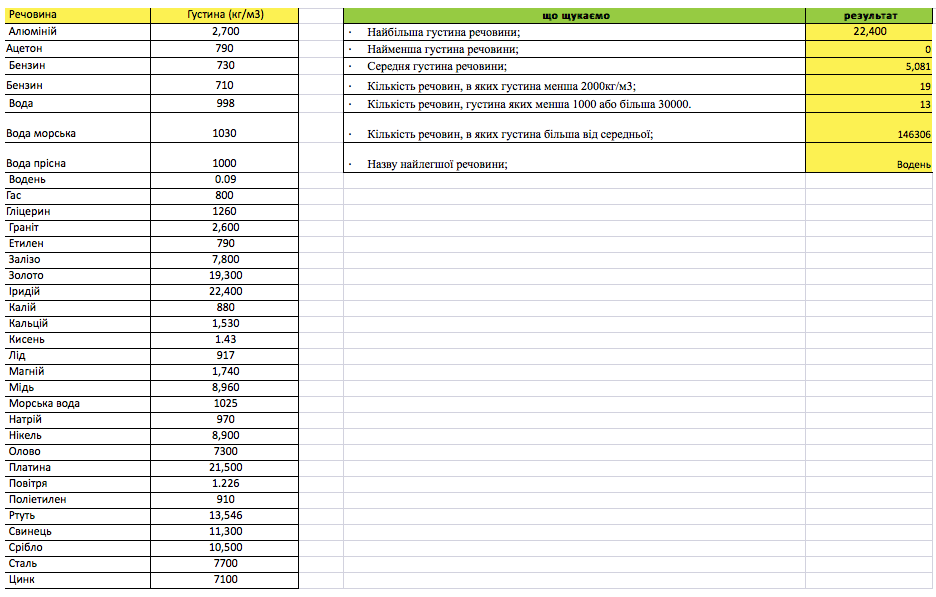The image size is (936, 597).
Task: Select the 'що шукаємо' header cell
Action: pyautogui.click(x=574, y=16)
